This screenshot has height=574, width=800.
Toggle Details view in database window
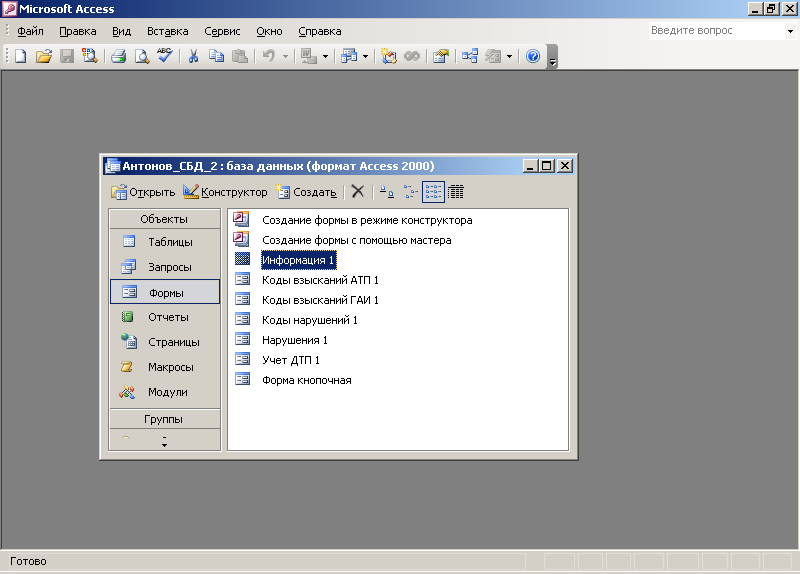click(456, 192)
